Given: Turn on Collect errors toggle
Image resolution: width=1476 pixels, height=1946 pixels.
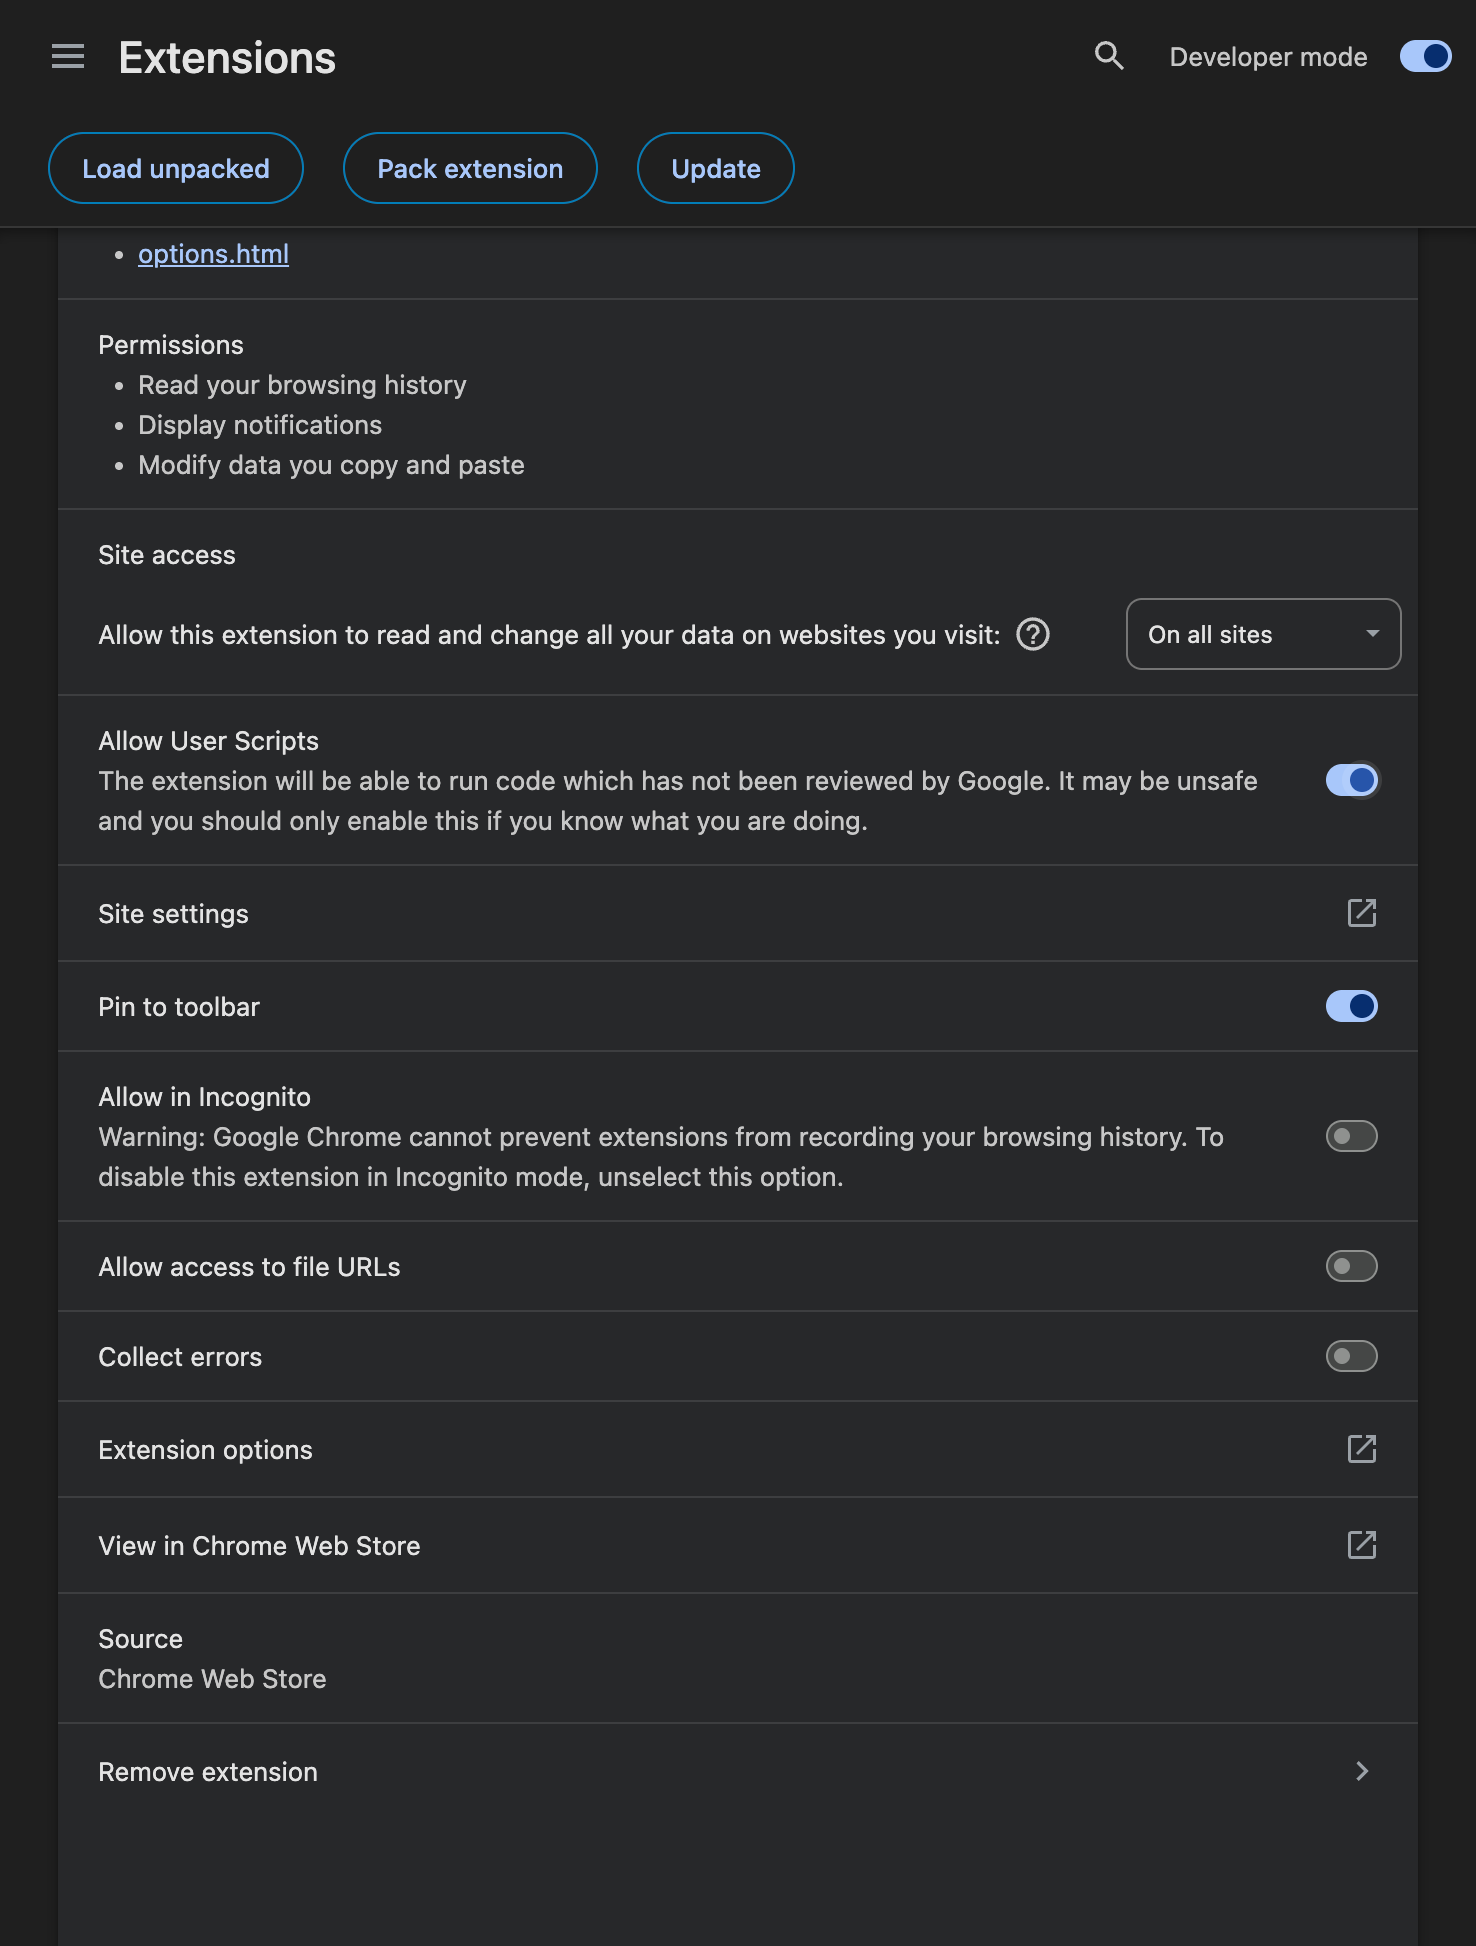Looking at the screenshot, I should click(x=1352, y=1356).
